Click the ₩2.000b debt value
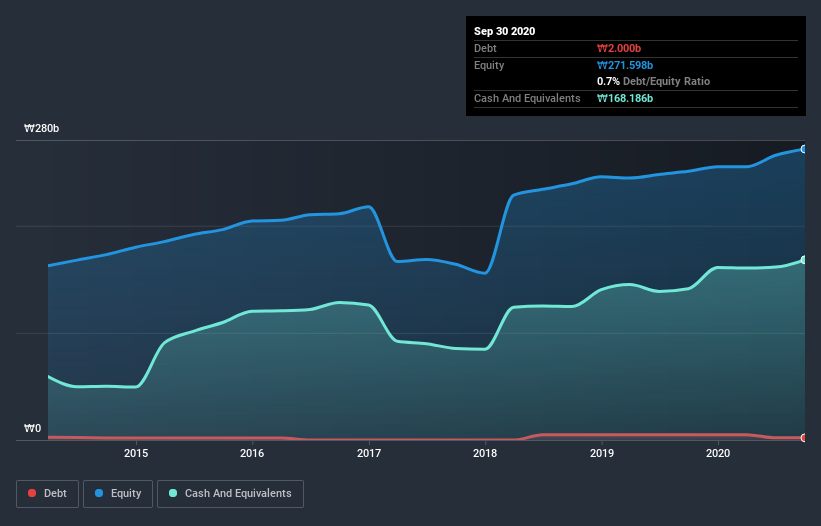 619,48
